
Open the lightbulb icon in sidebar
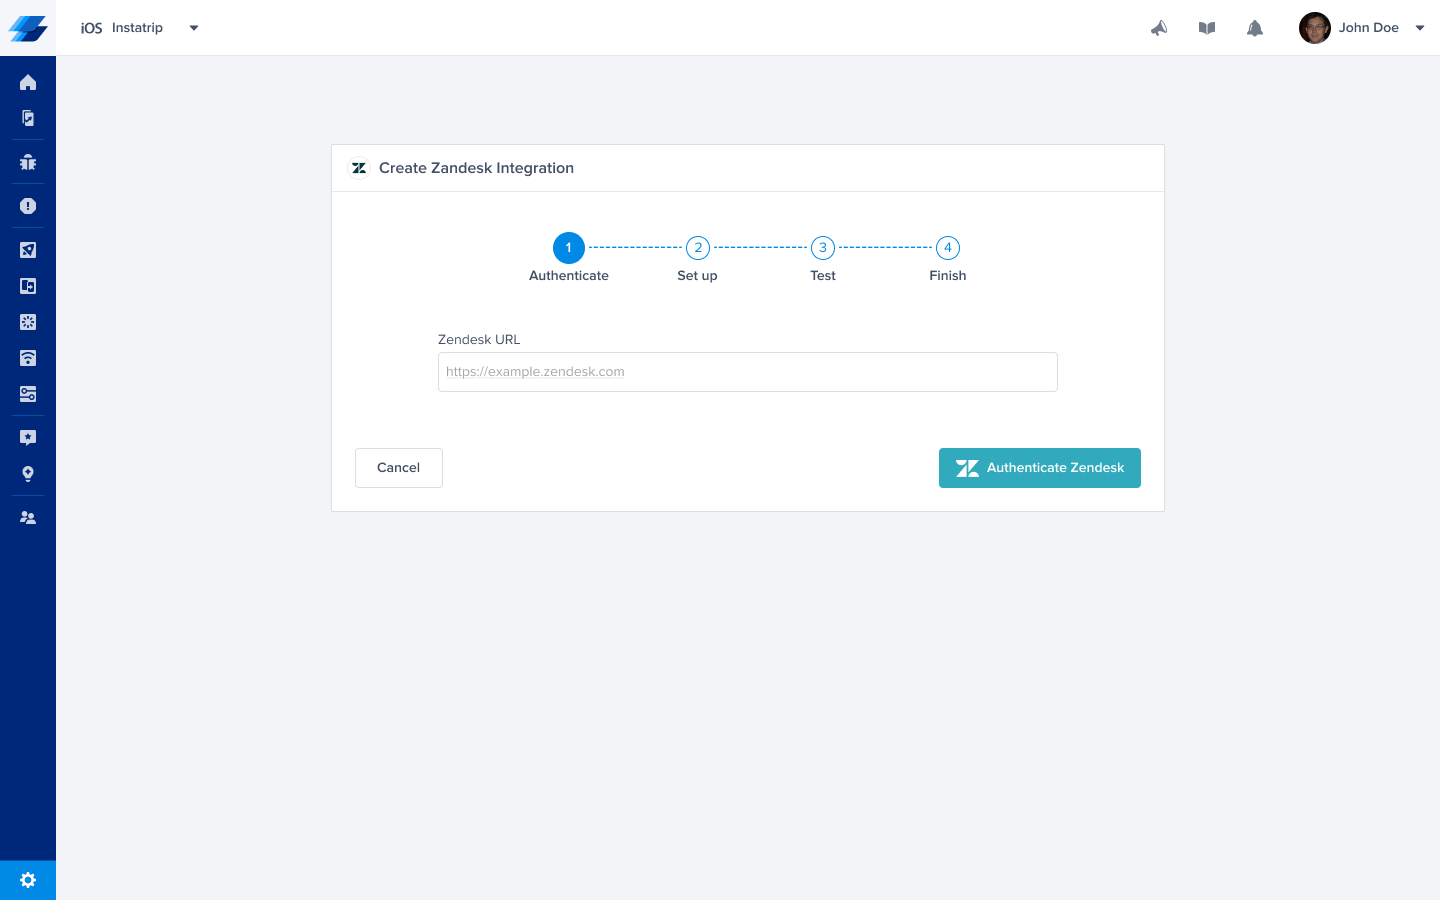28,474
